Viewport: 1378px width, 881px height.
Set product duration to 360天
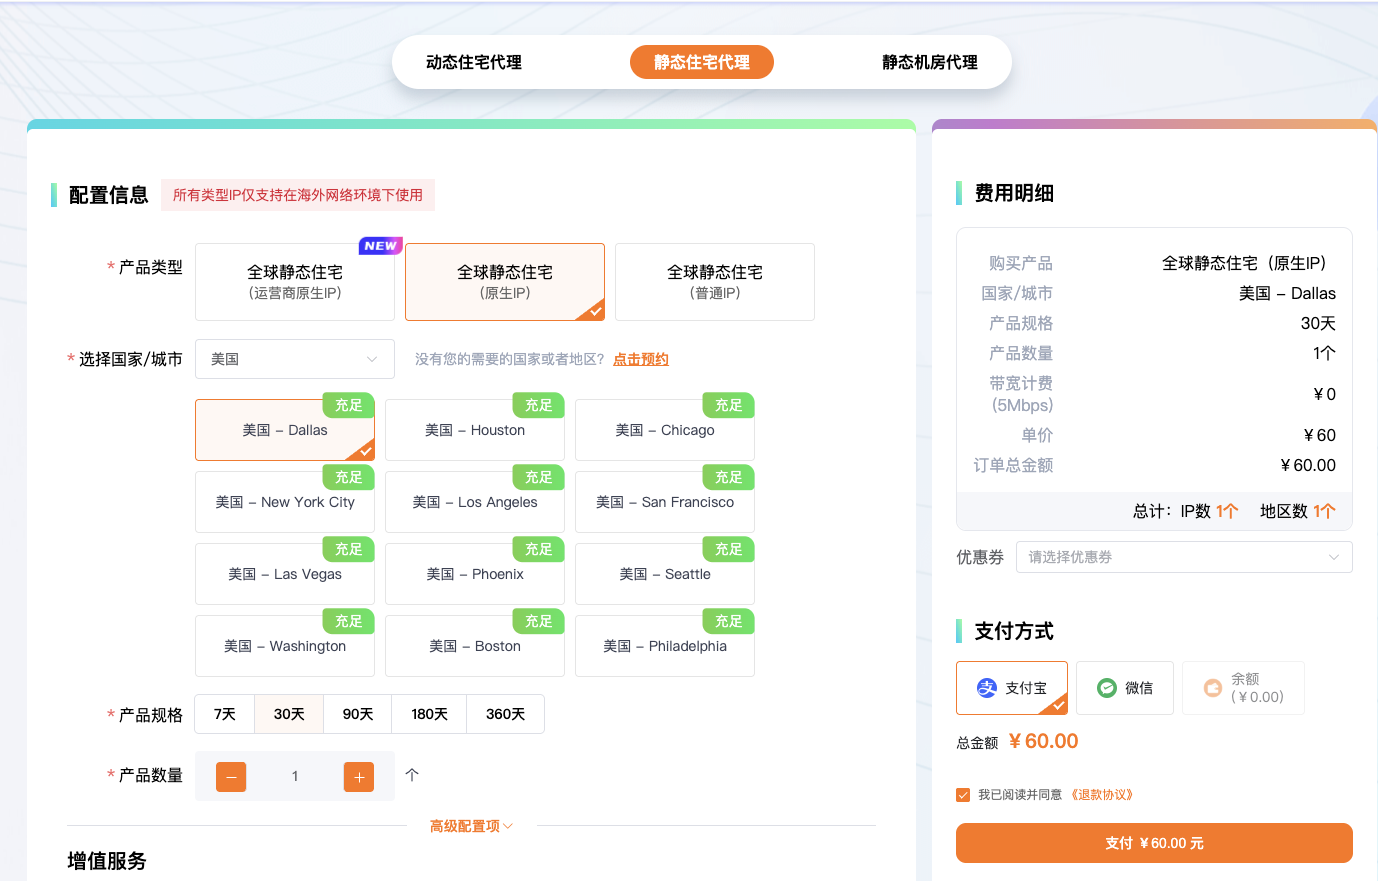[x=506, y=714]
